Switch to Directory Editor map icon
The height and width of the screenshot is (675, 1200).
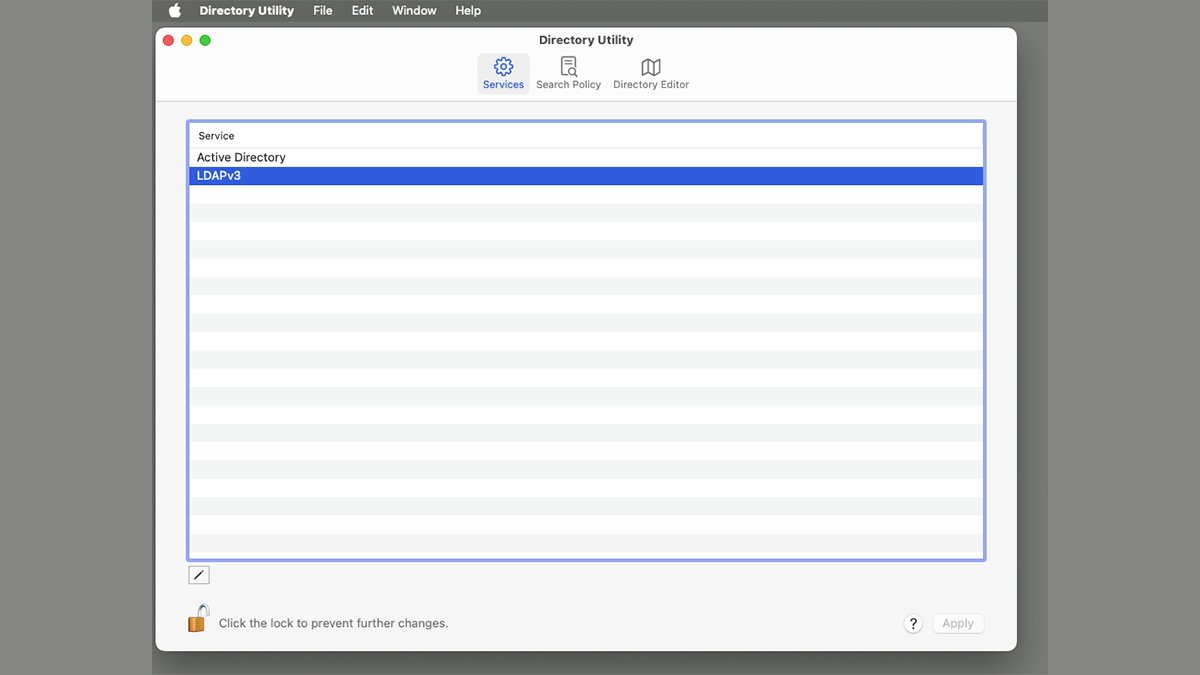point(651,67)
